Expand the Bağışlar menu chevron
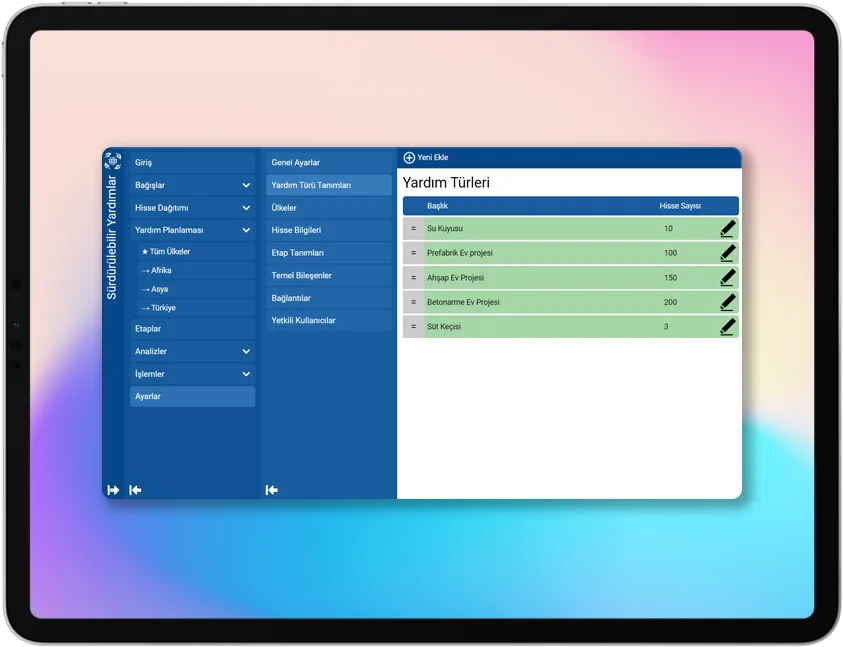 click(246, 185)
